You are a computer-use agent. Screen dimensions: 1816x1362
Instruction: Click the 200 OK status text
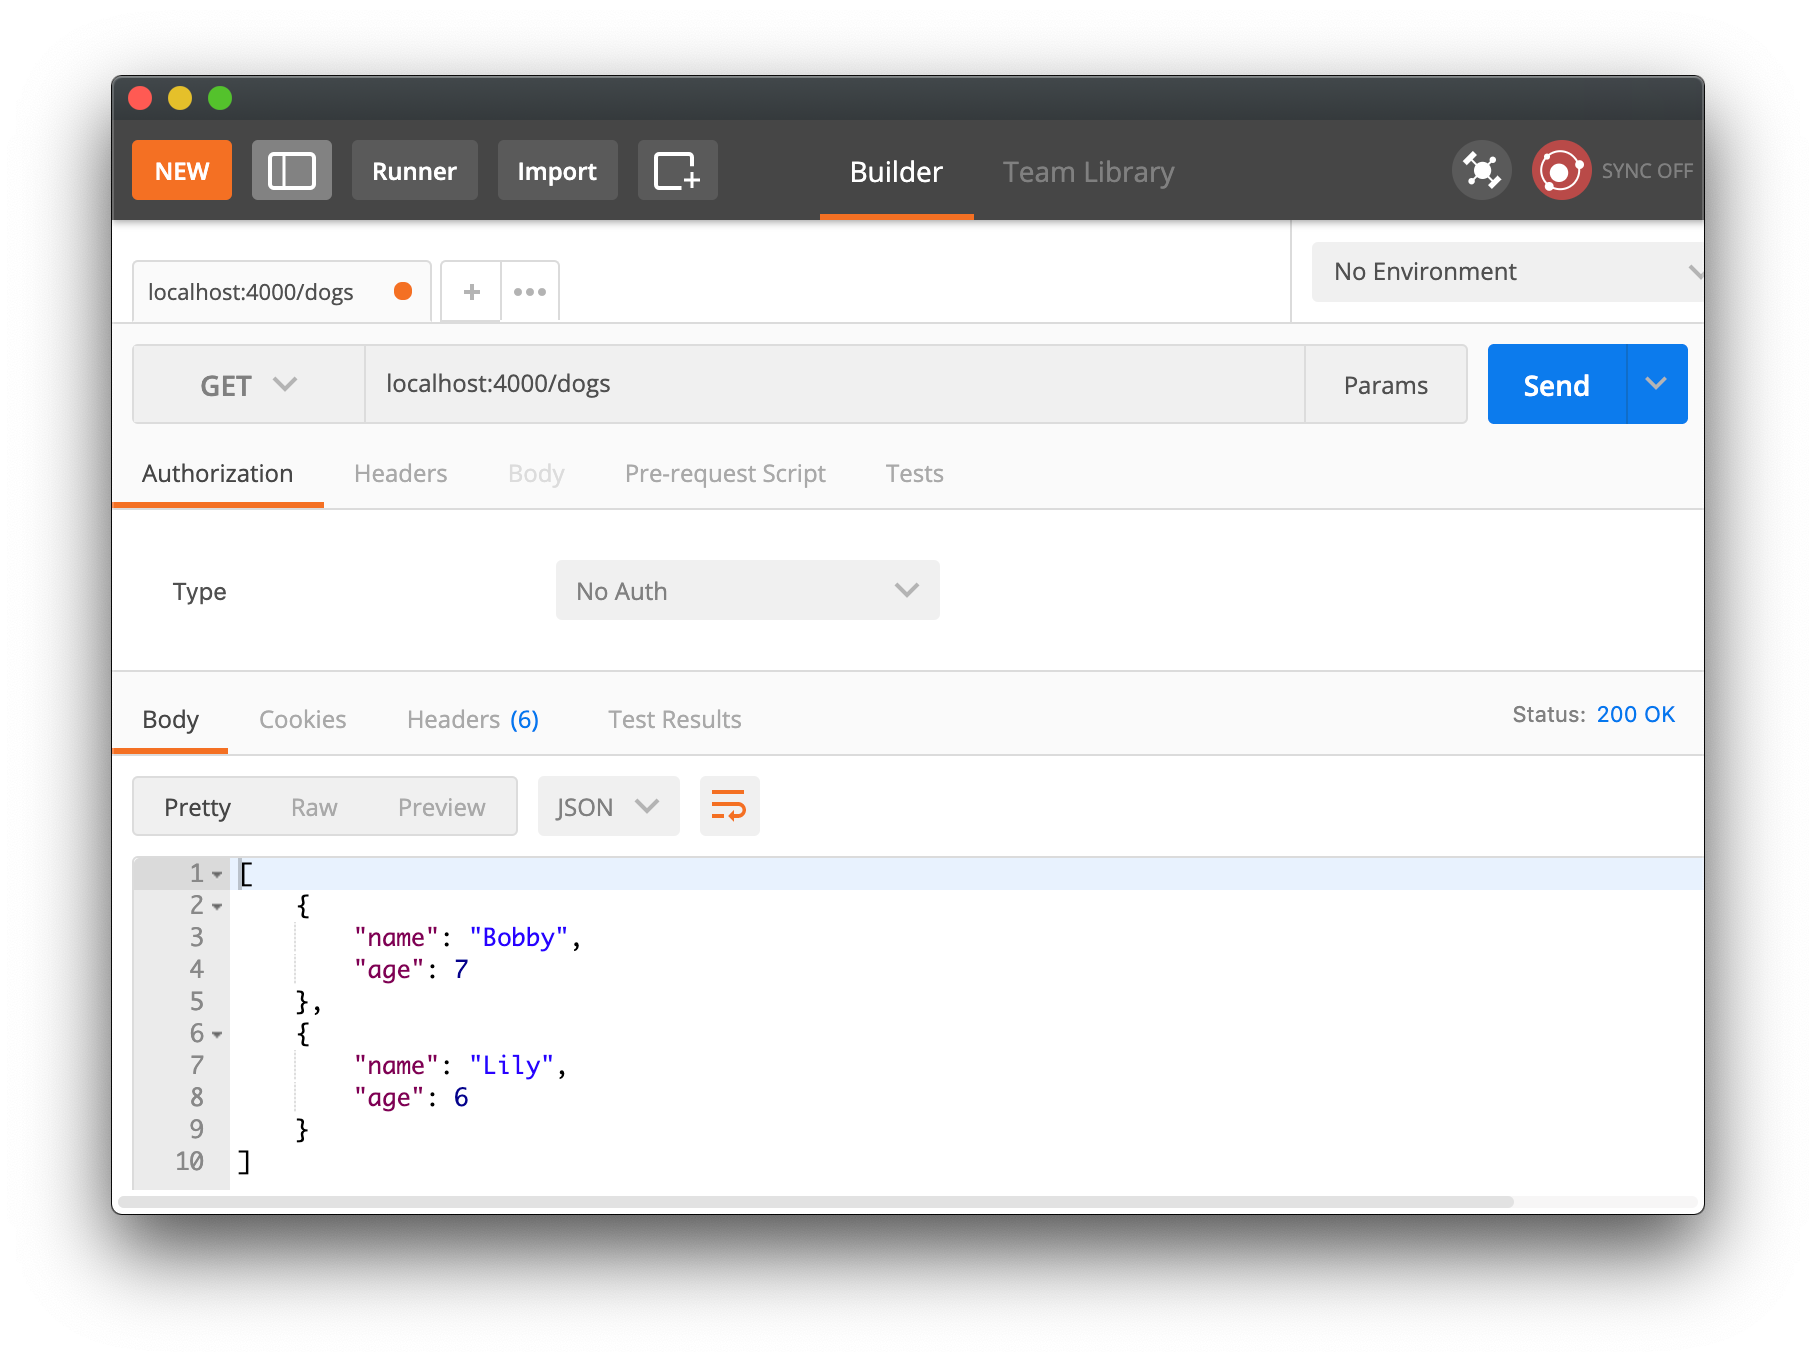pos(1635,714)
